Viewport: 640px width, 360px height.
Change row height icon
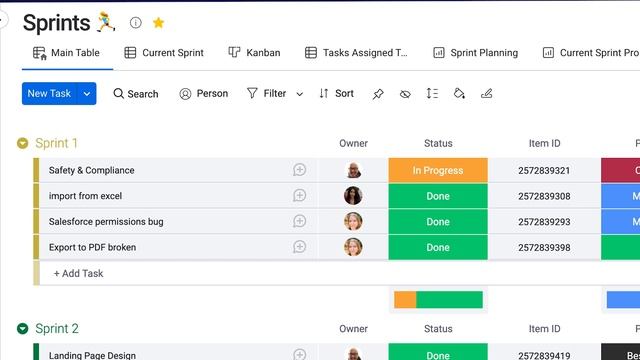[432, 94]
